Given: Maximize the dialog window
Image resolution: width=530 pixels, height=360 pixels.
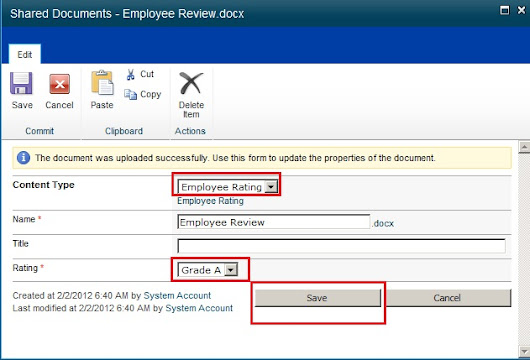Looking at the screenshot, I should [505, 10].
